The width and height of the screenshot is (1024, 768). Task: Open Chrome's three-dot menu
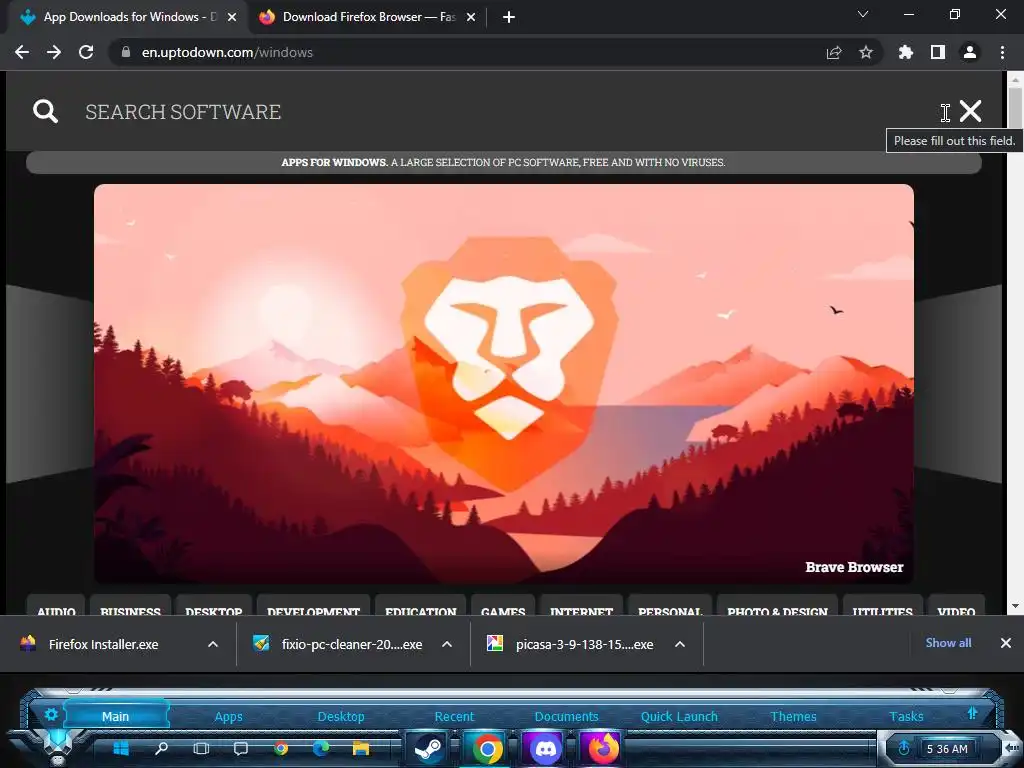point(1002,52)
